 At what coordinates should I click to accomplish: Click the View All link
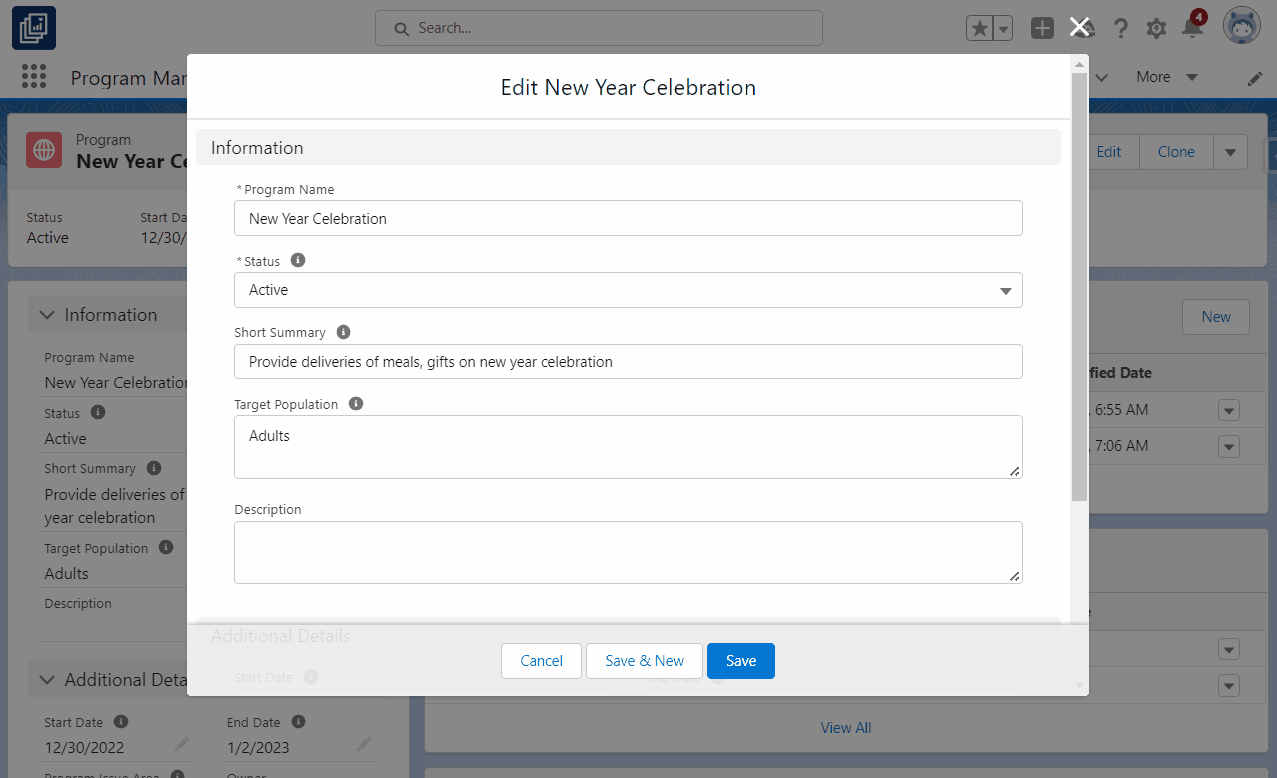[845, 727]
